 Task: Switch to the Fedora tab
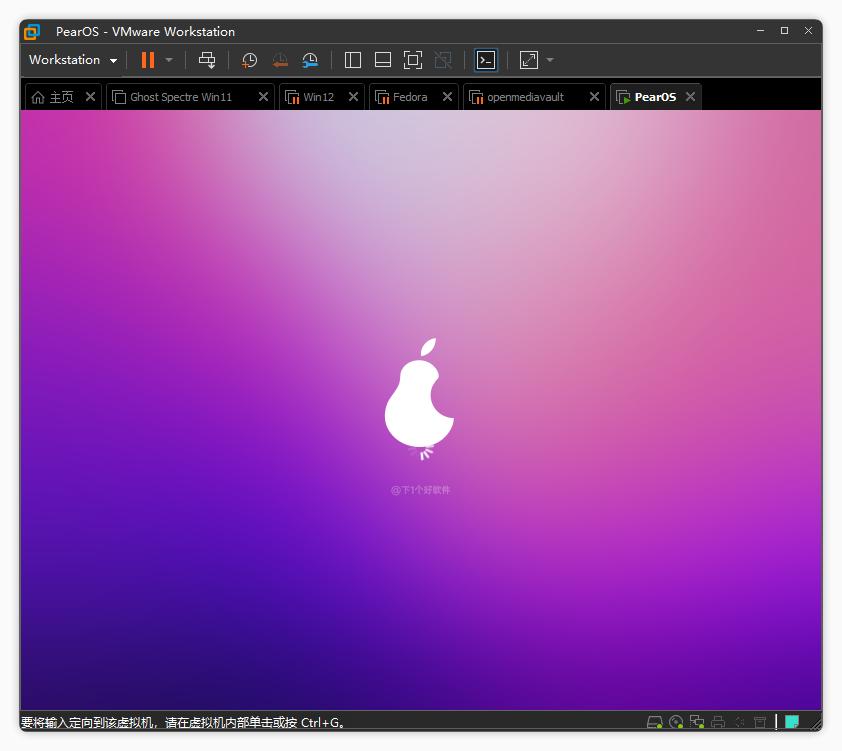[409, 97]
